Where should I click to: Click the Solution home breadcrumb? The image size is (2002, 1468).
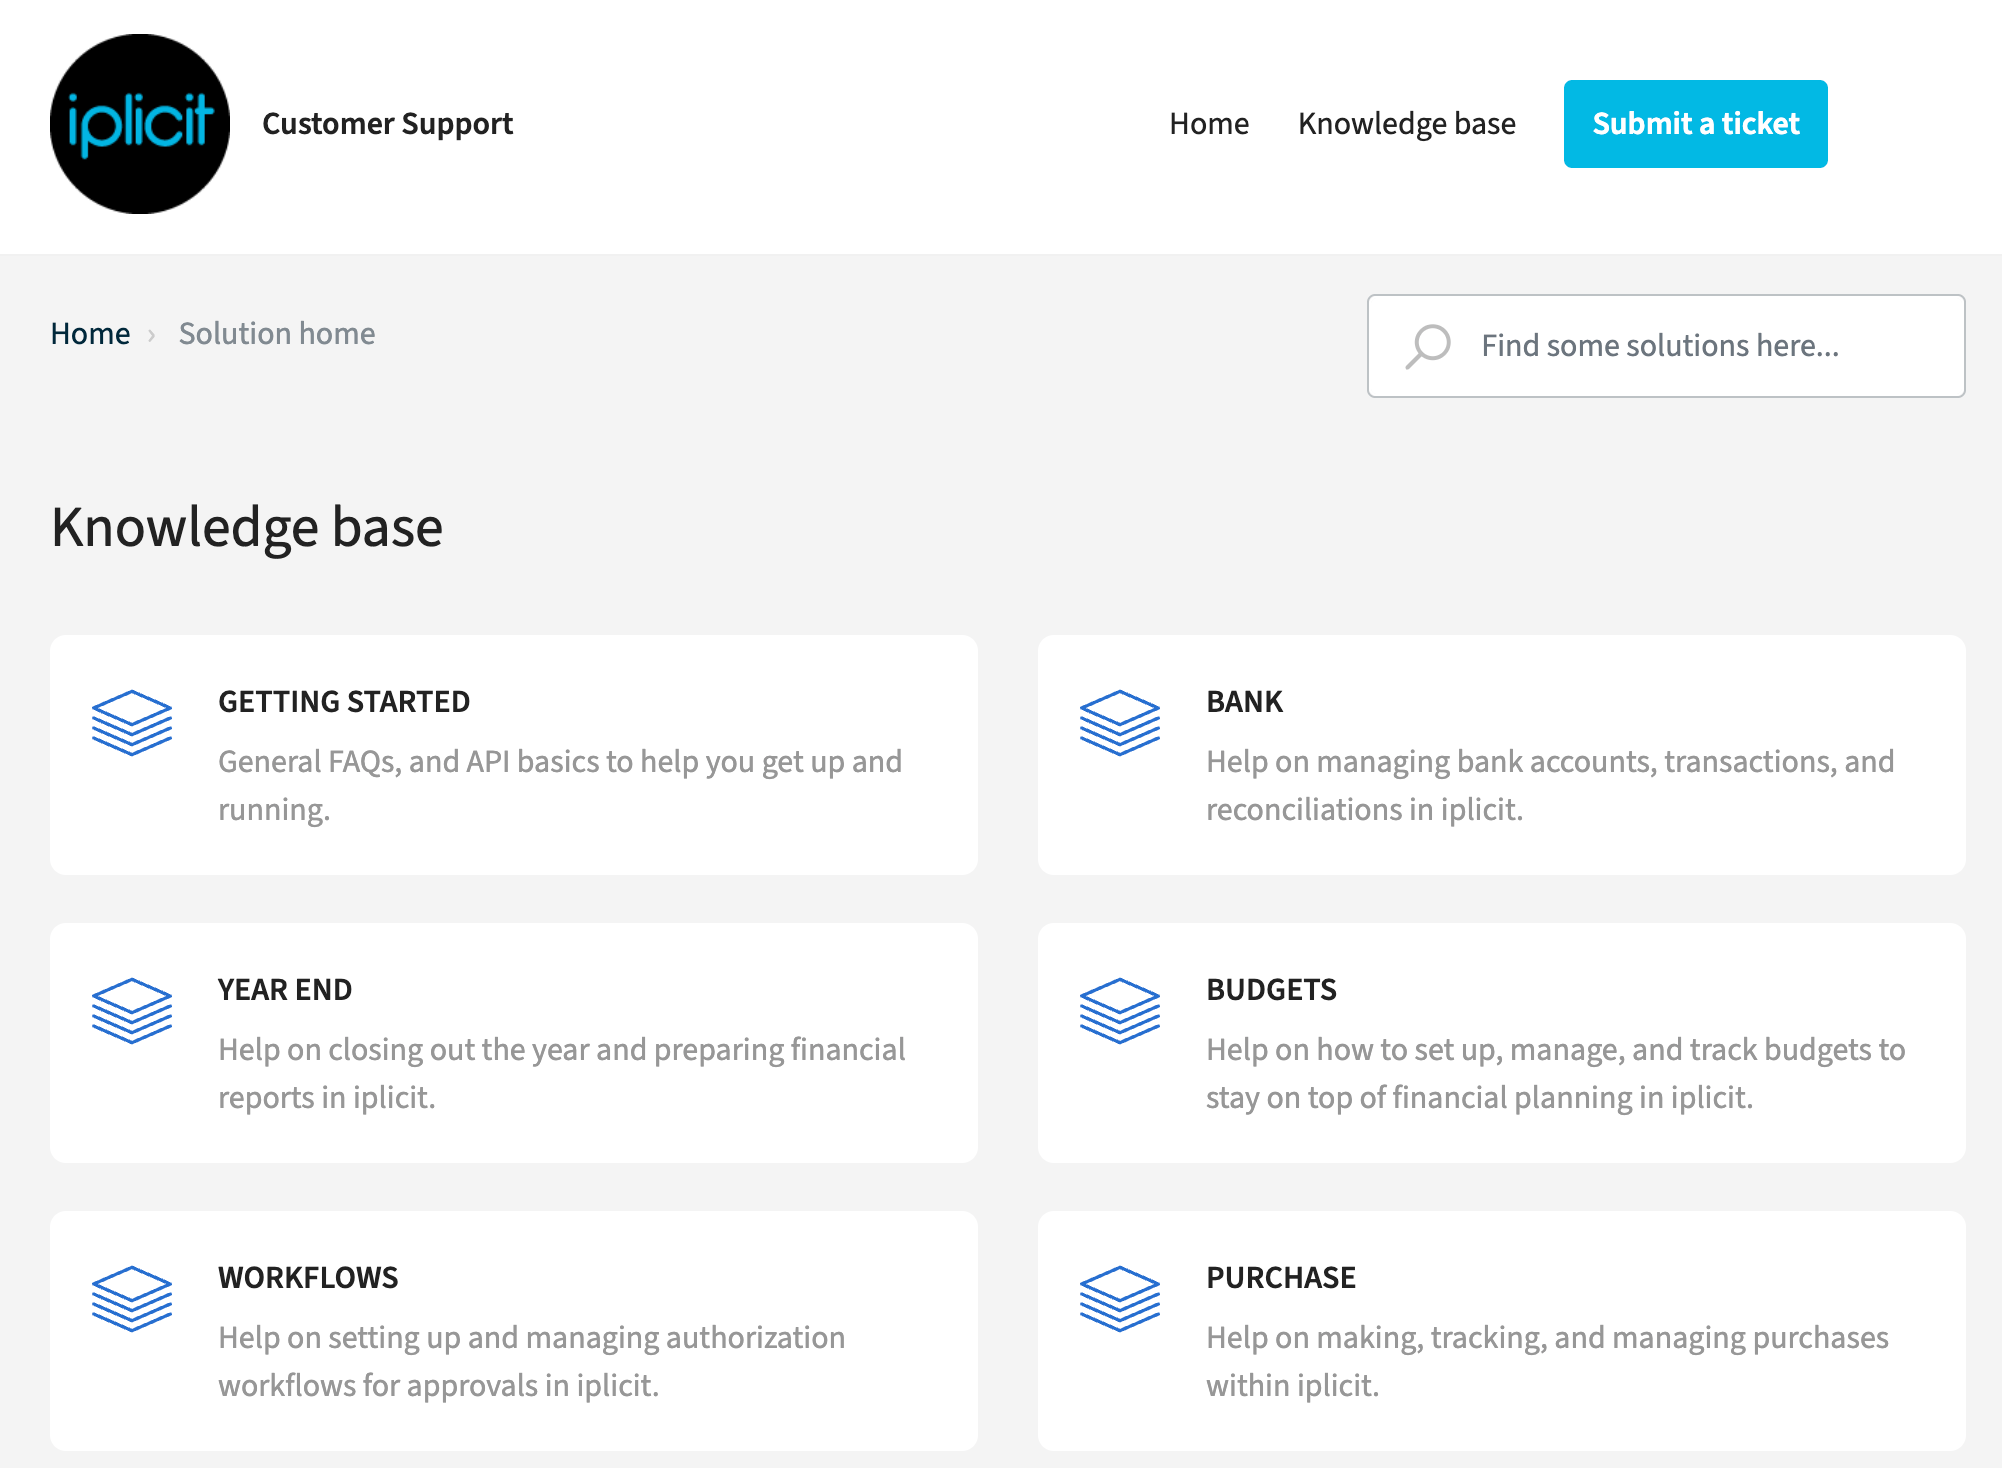click(277, 334)
